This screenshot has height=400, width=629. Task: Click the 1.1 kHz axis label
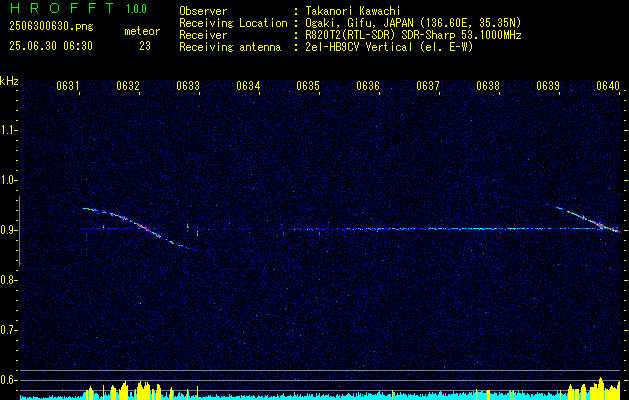(x=8, y=130)
